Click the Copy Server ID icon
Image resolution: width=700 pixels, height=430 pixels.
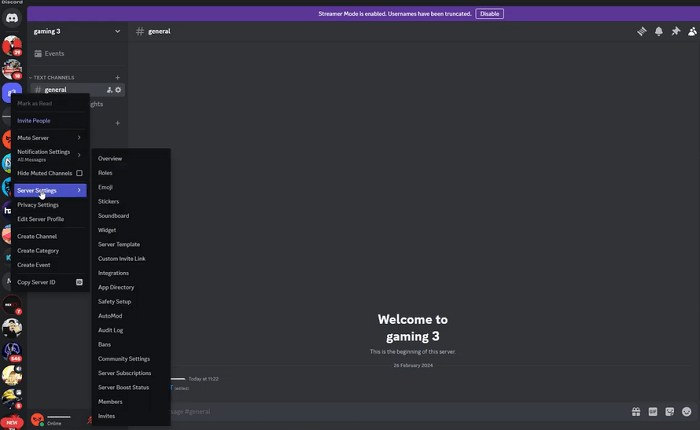[x=79, y=282]
